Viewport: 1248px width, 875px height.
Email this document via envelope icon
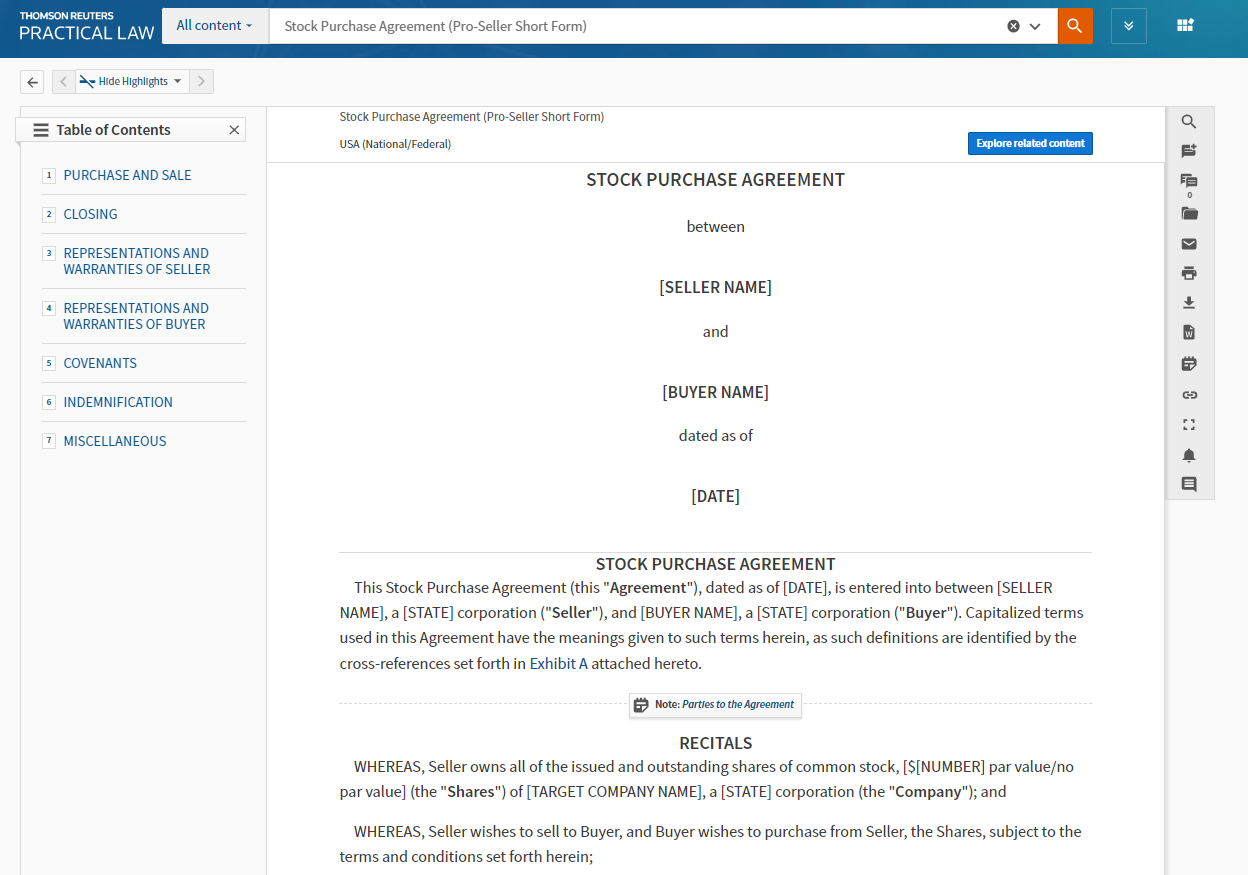(x=1189, y=244)
